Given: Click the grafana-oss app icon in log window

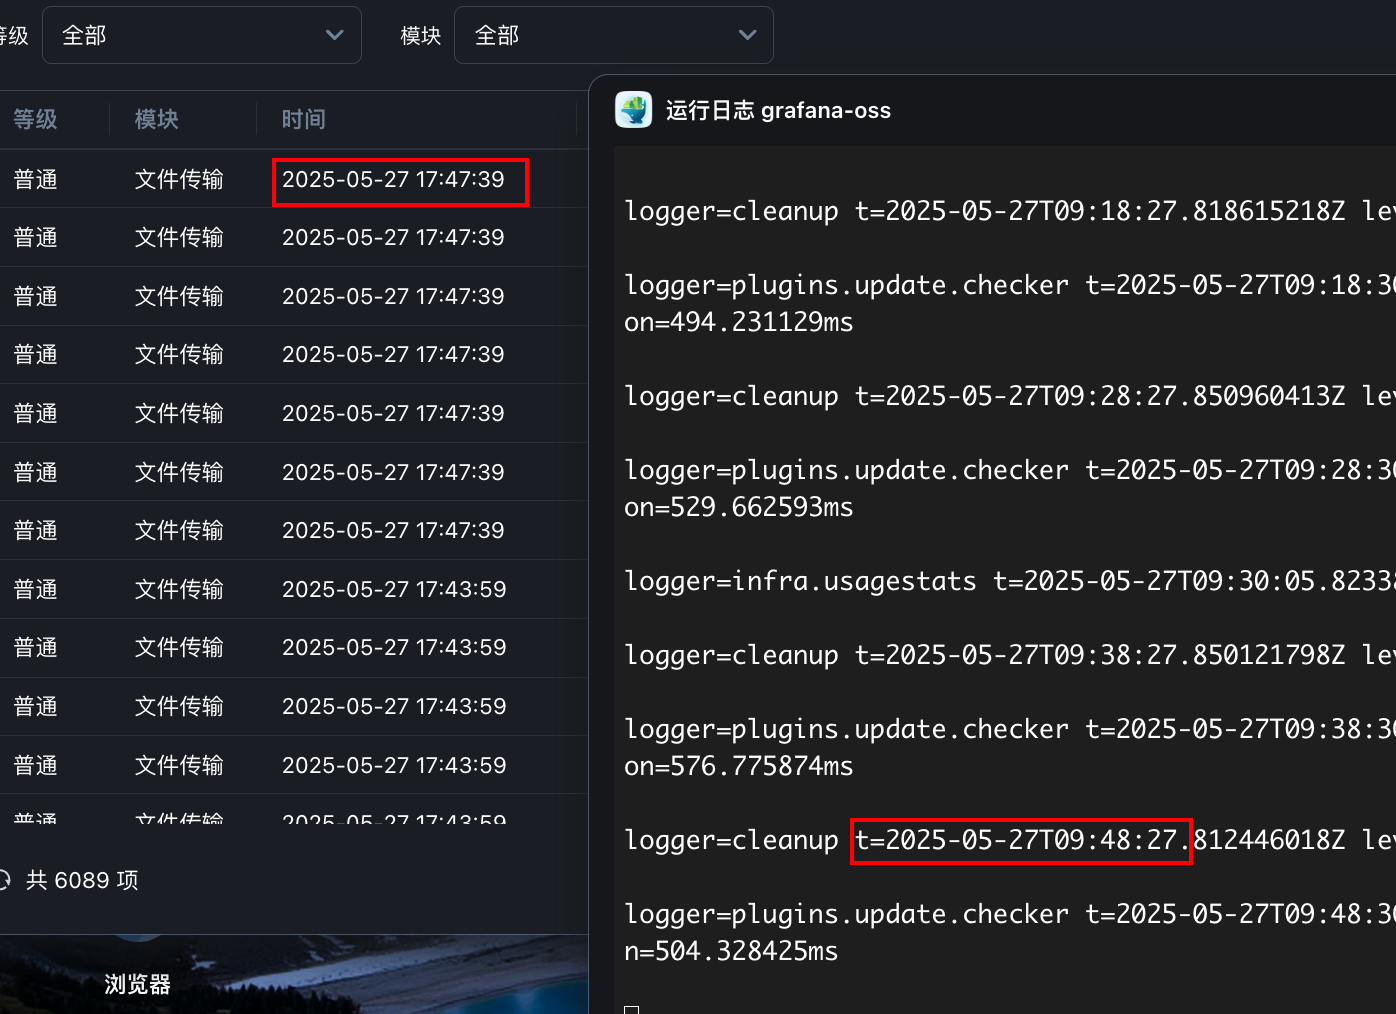Looking at the screenshot, I should click(633, 110).
